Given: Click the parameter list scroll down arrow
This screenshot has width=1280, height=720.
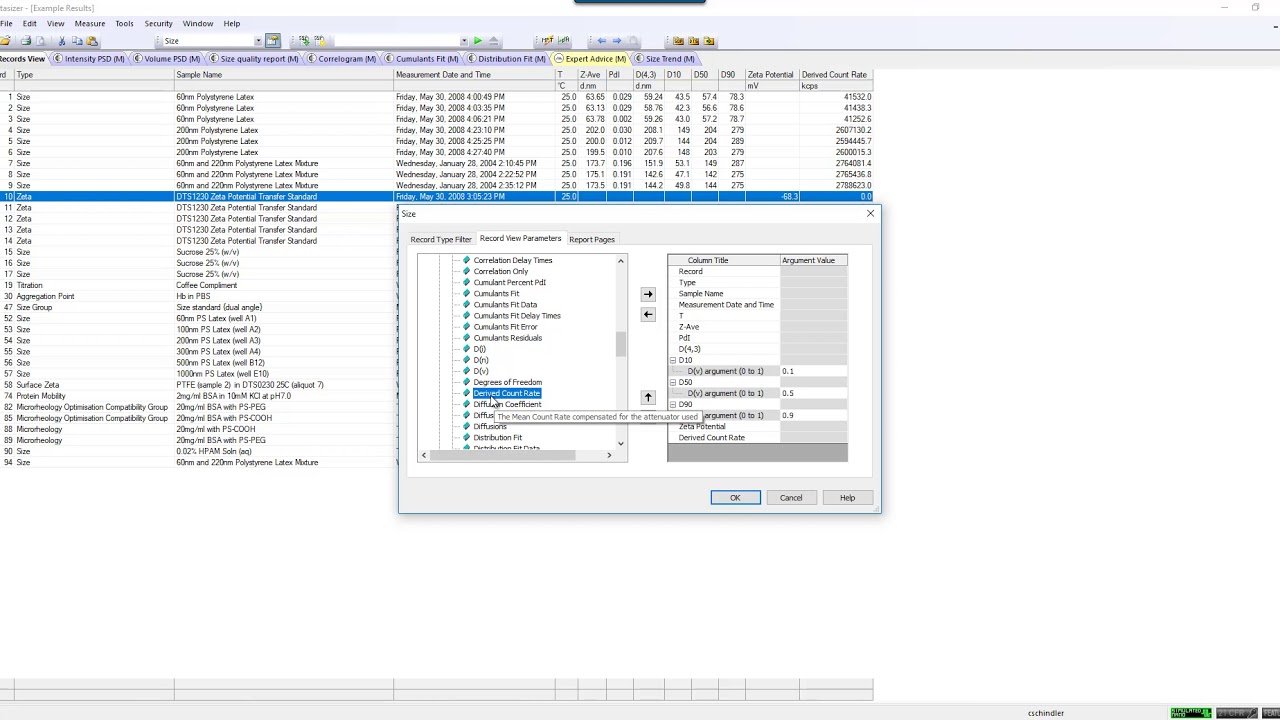Looking at the screenshot, I should pos(621,443).
